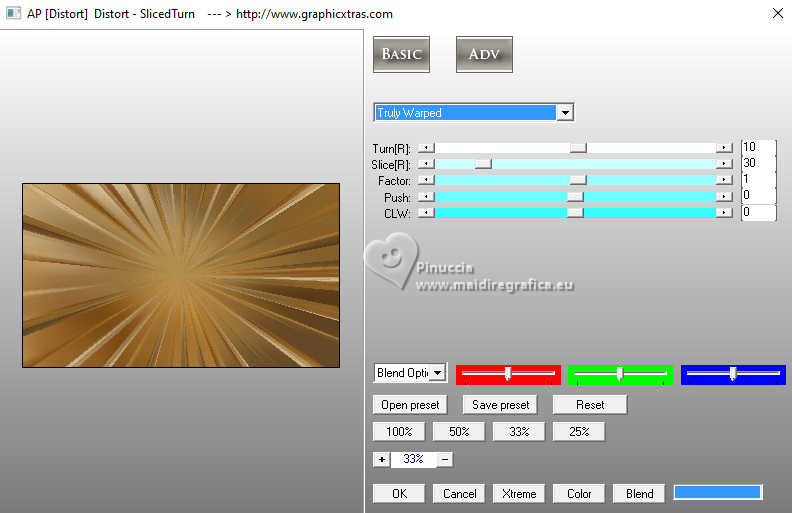Set preview zoom to 50%
The width and height of the screenshot is (792, 513).
tap(459, 432)
